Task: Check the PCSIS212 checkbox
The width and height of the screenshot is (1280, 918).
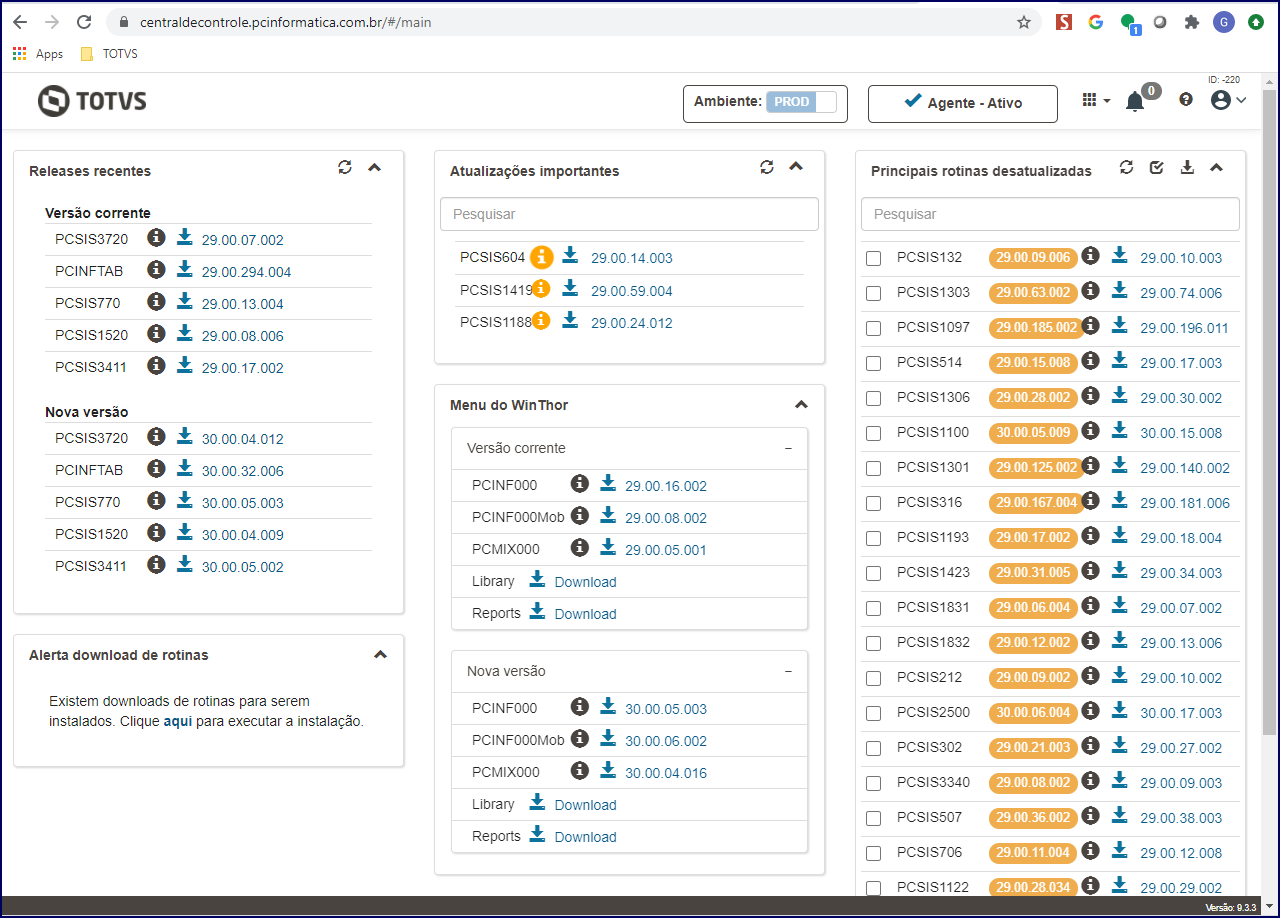Action: 874,679
